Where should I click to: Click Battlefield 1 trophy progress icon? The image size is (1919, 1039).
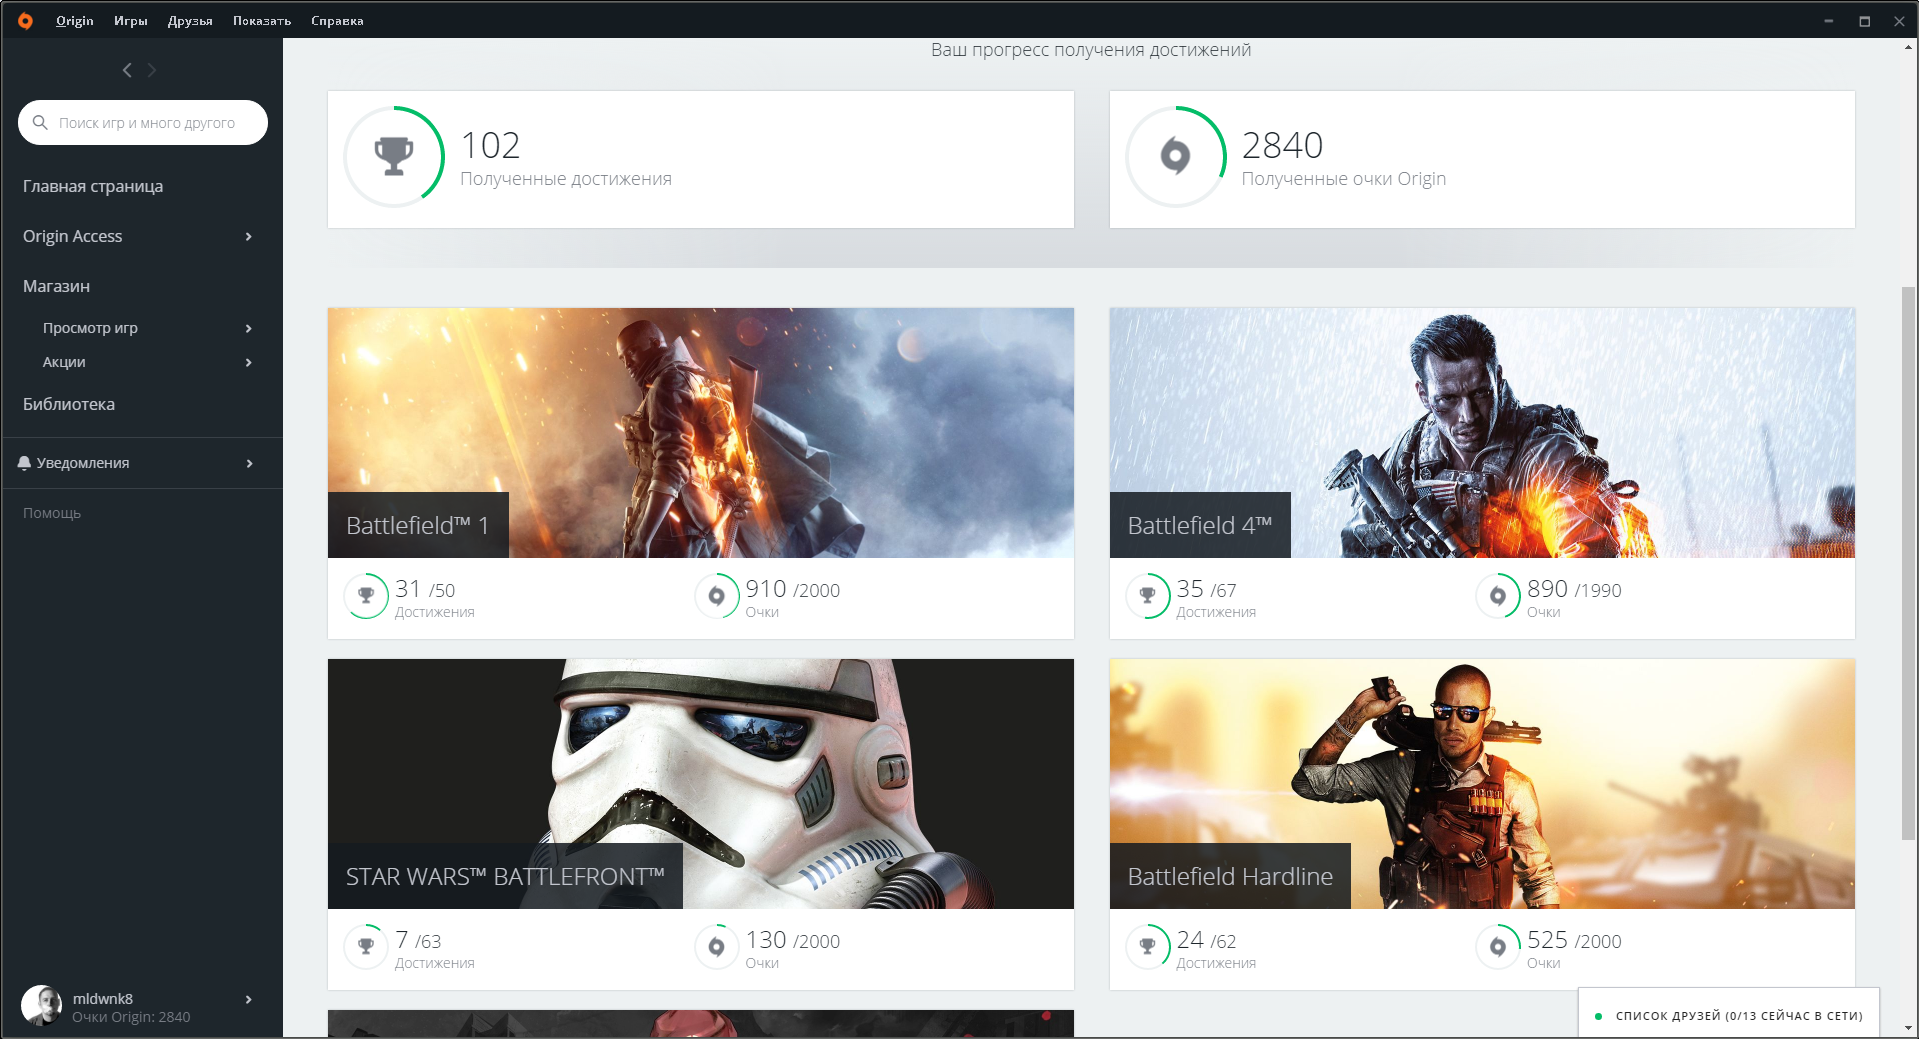tap(366, 596)
